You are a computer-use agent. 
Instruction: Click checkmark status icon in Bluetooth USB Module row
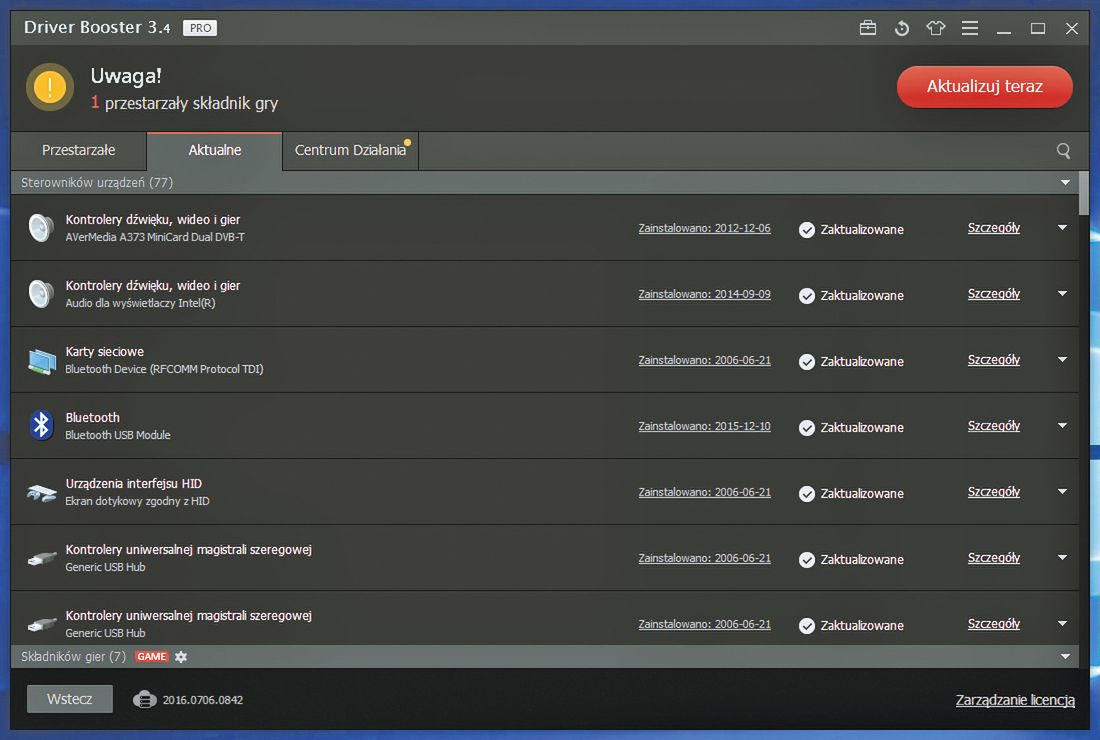(x=807, y=428)
